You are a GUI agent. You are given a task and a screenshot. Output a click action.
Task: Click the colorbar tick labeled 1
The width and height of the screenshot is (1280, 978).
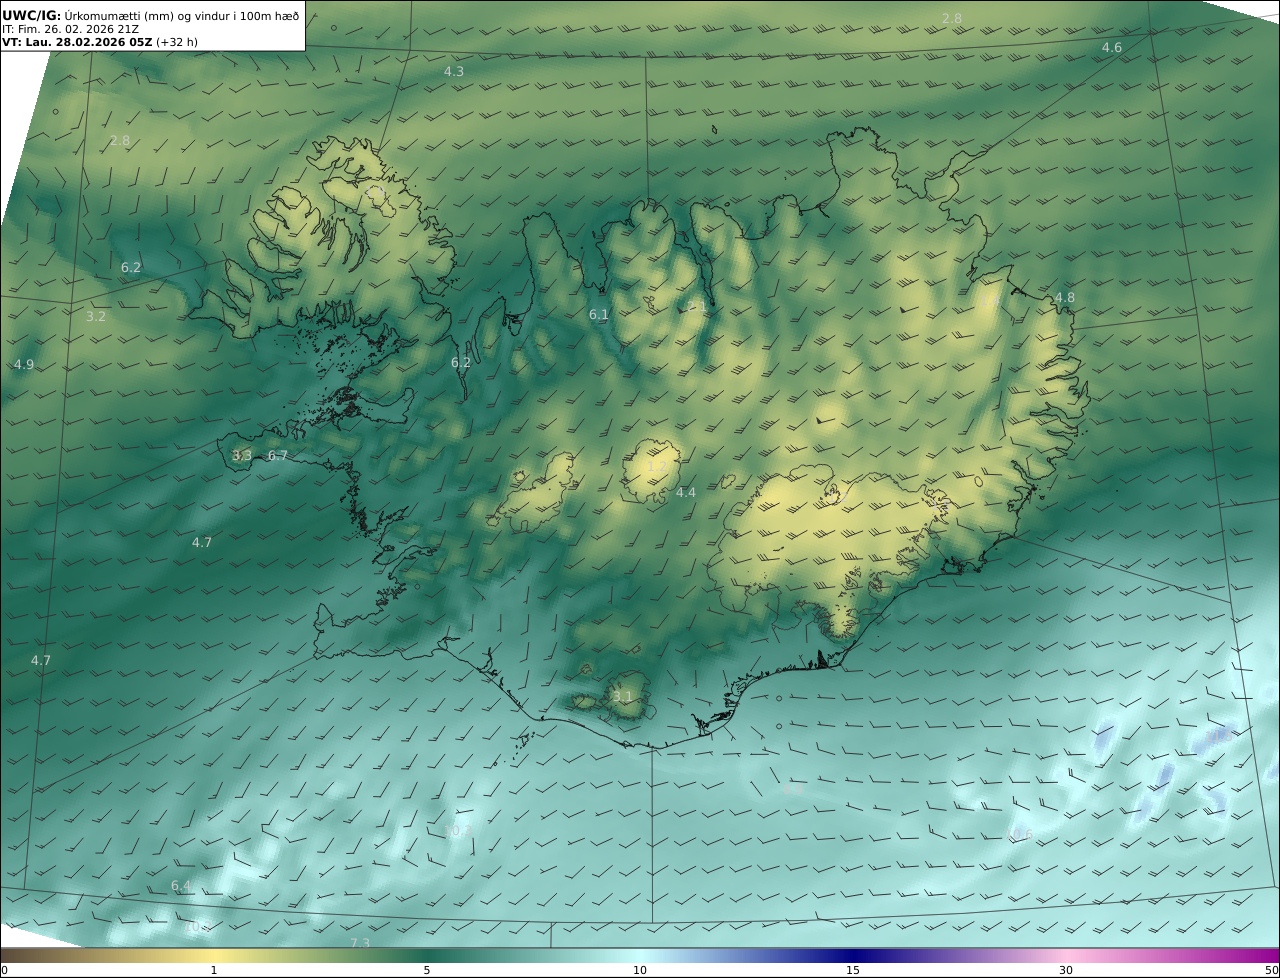[x=214, y=970]
